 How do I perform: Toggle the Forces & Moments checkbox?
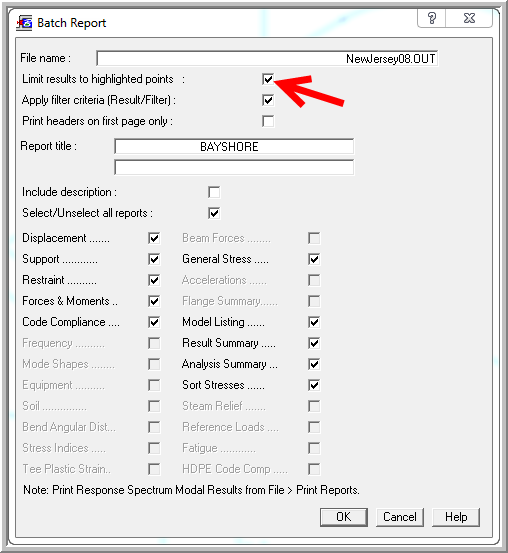154,301
